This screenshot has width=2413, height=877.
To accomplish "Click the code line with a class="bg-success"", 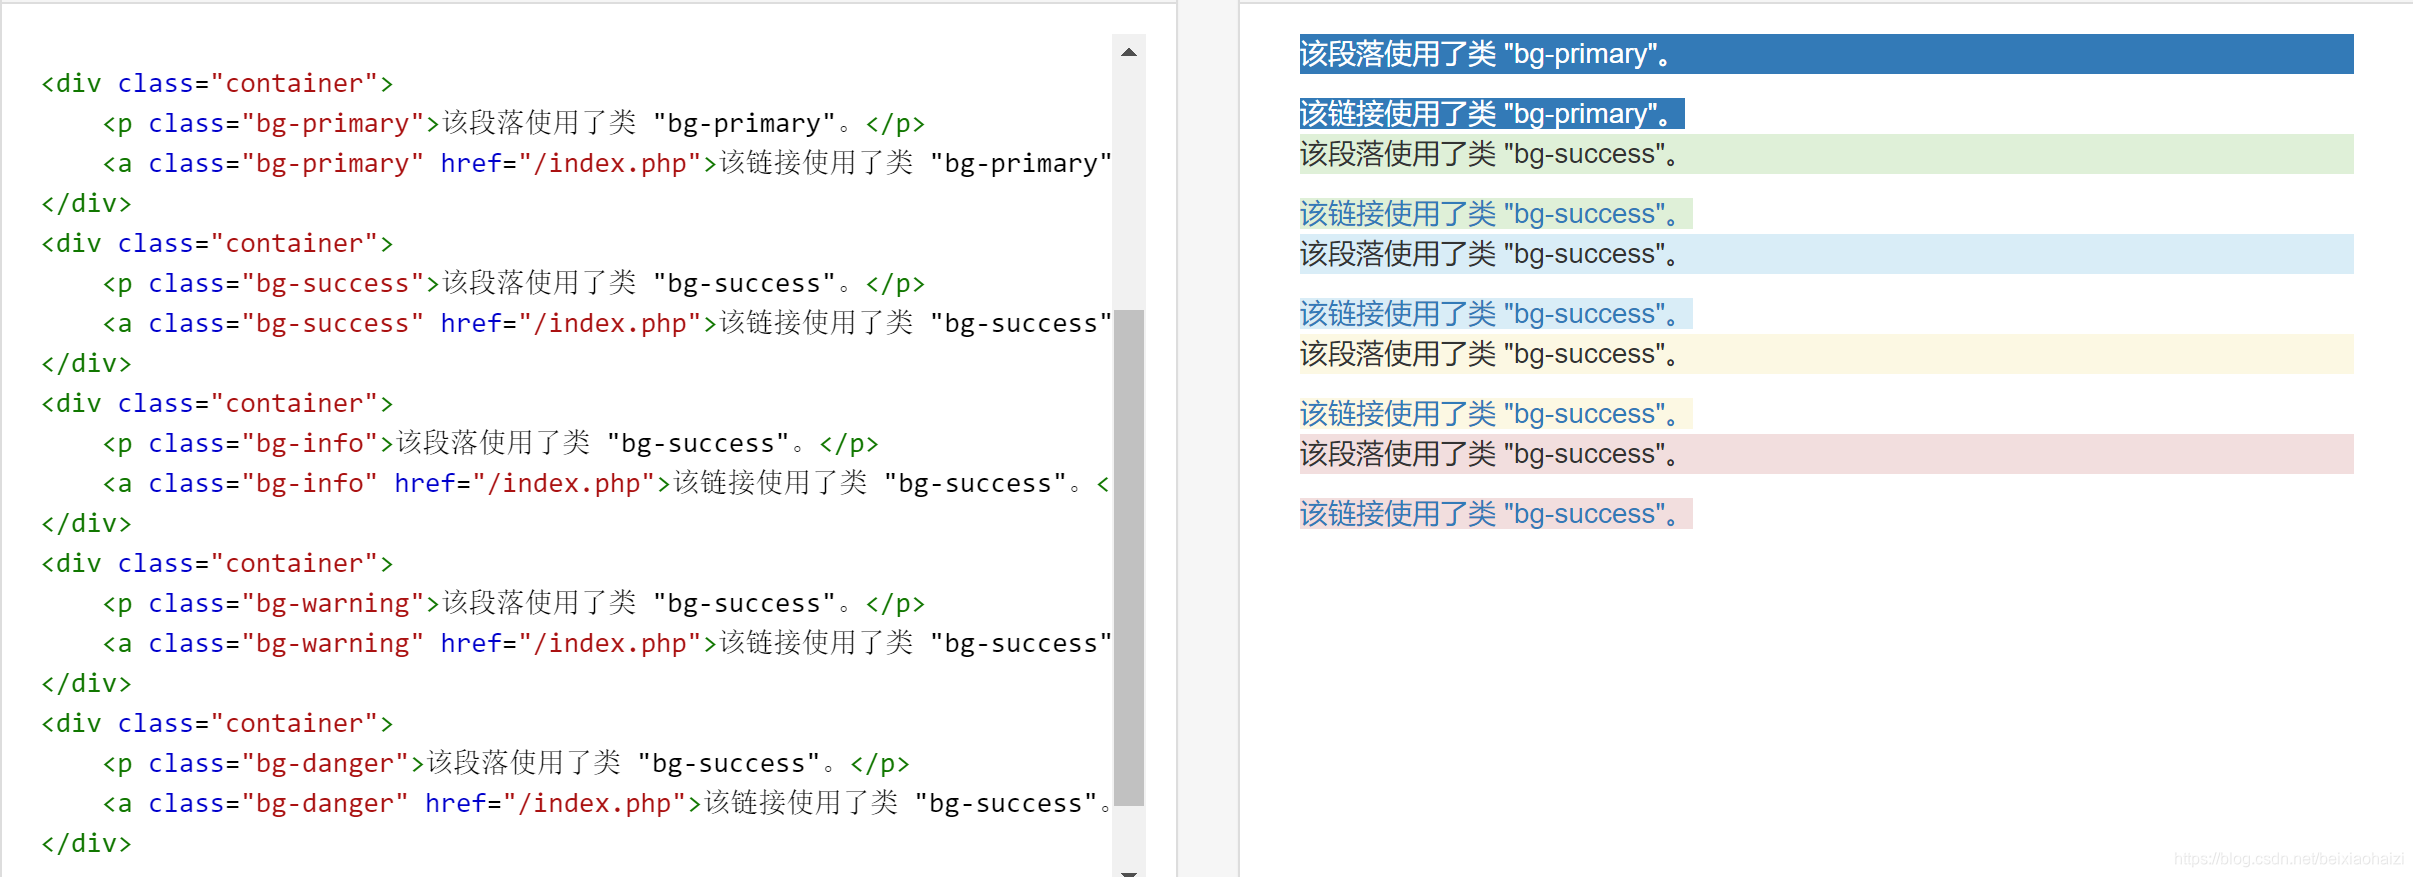I will [607, 323].
